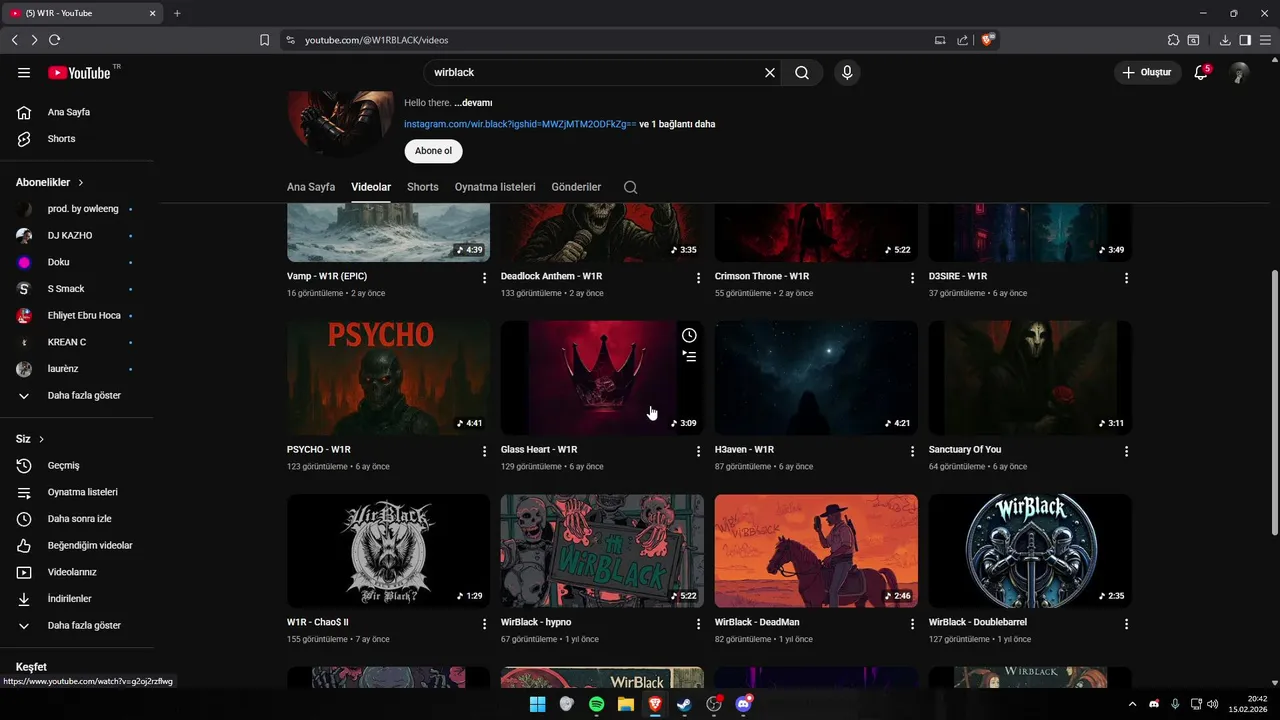Add Glass Heart to queue

coord(689,356)
